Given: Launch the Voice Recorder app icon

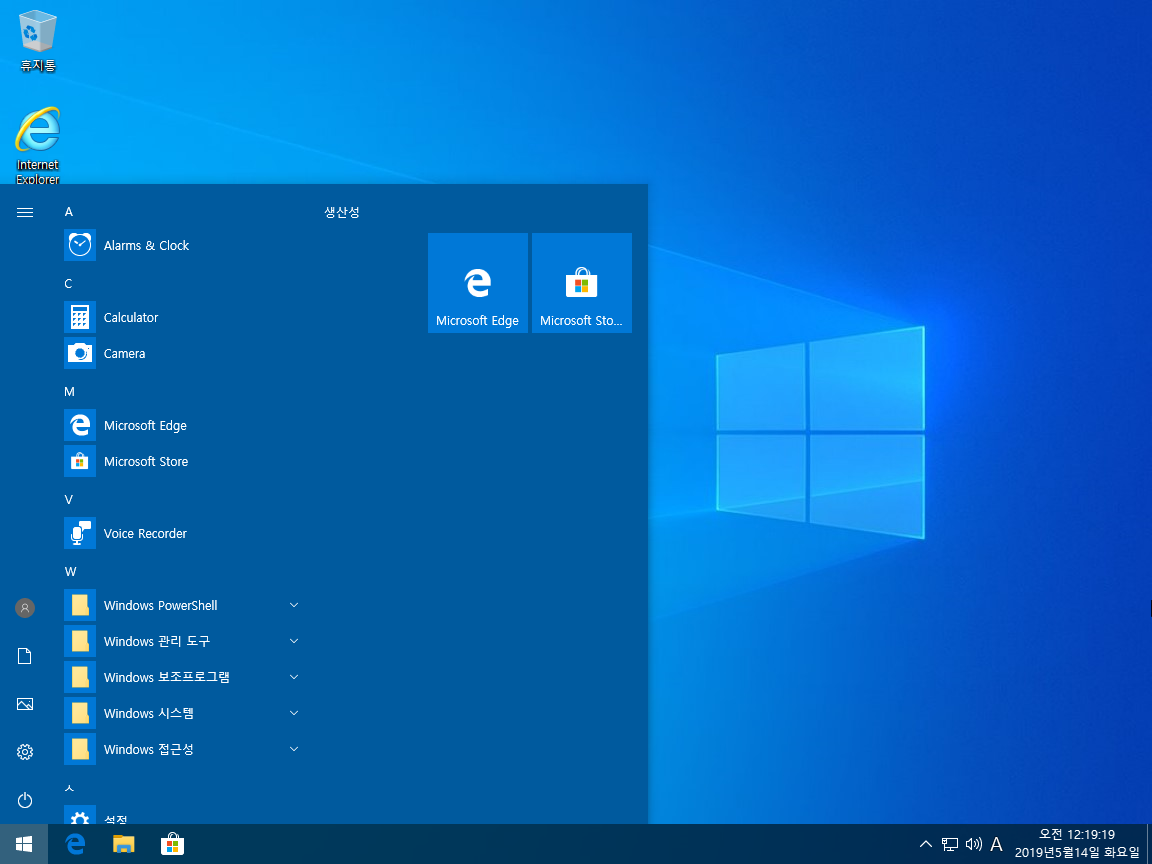Looking at the screenshot, I should pyautogui.click(x=79, y=533).
